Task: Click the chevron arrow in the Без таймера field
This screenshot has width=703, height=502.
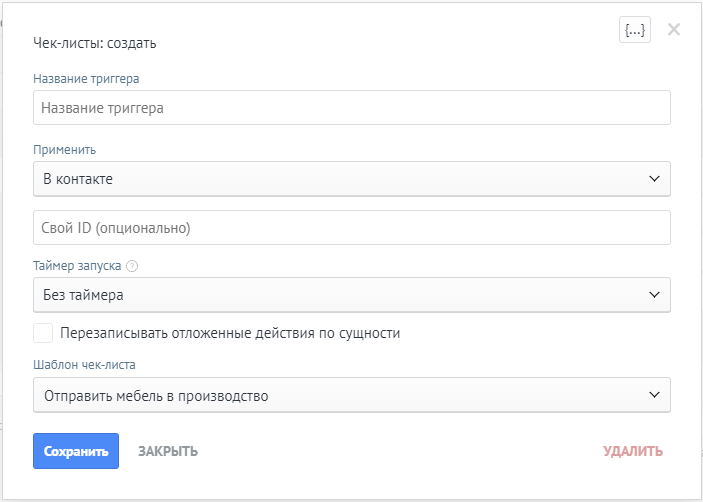Action: point(654,295)
